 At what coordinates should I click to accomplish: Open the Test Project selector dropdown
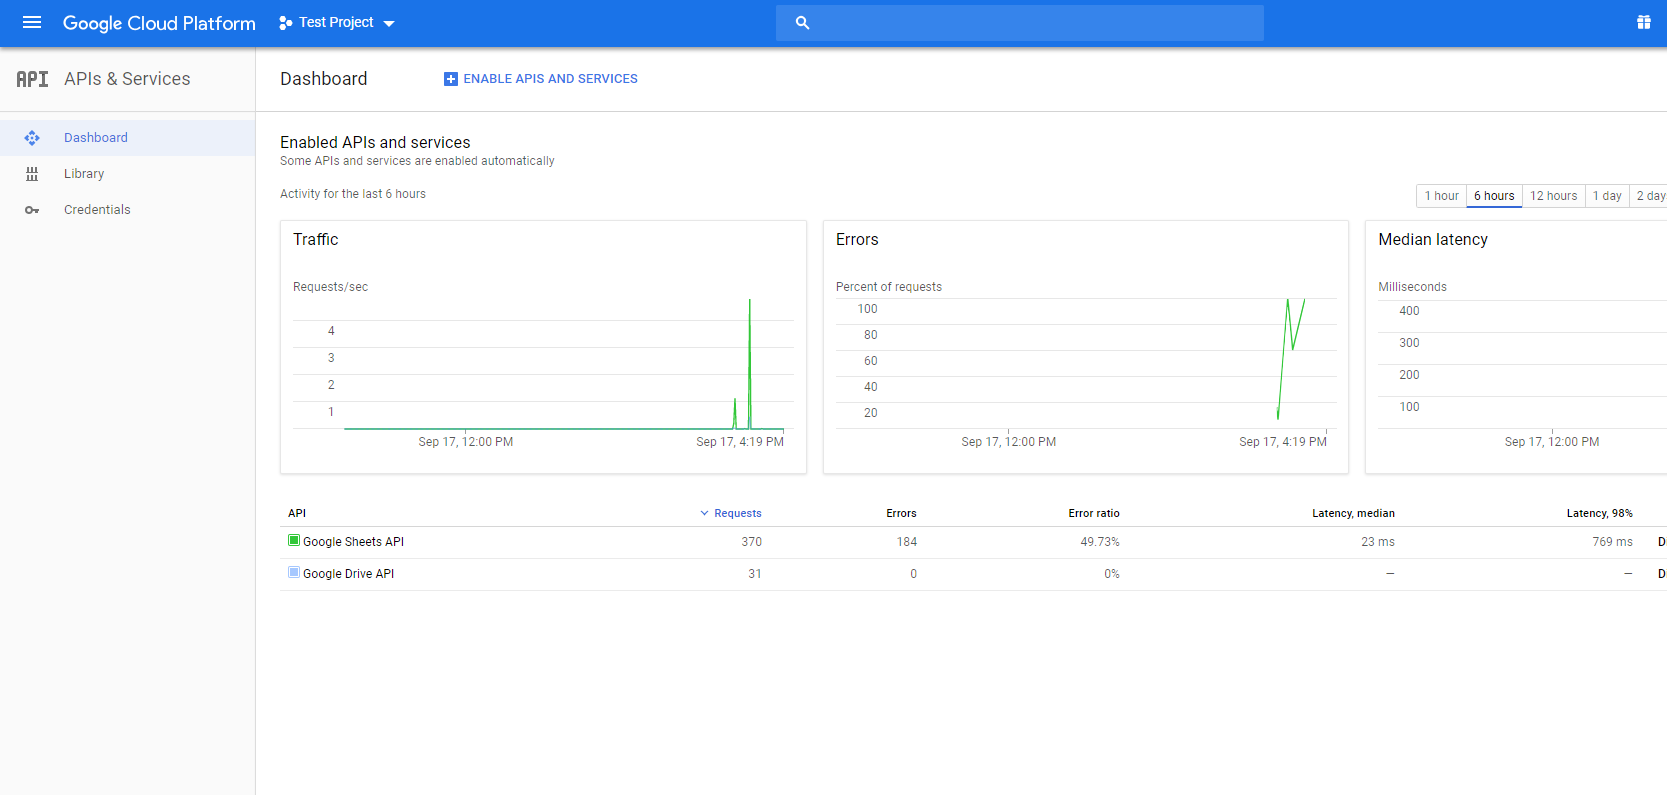click(x=337, y=22)
